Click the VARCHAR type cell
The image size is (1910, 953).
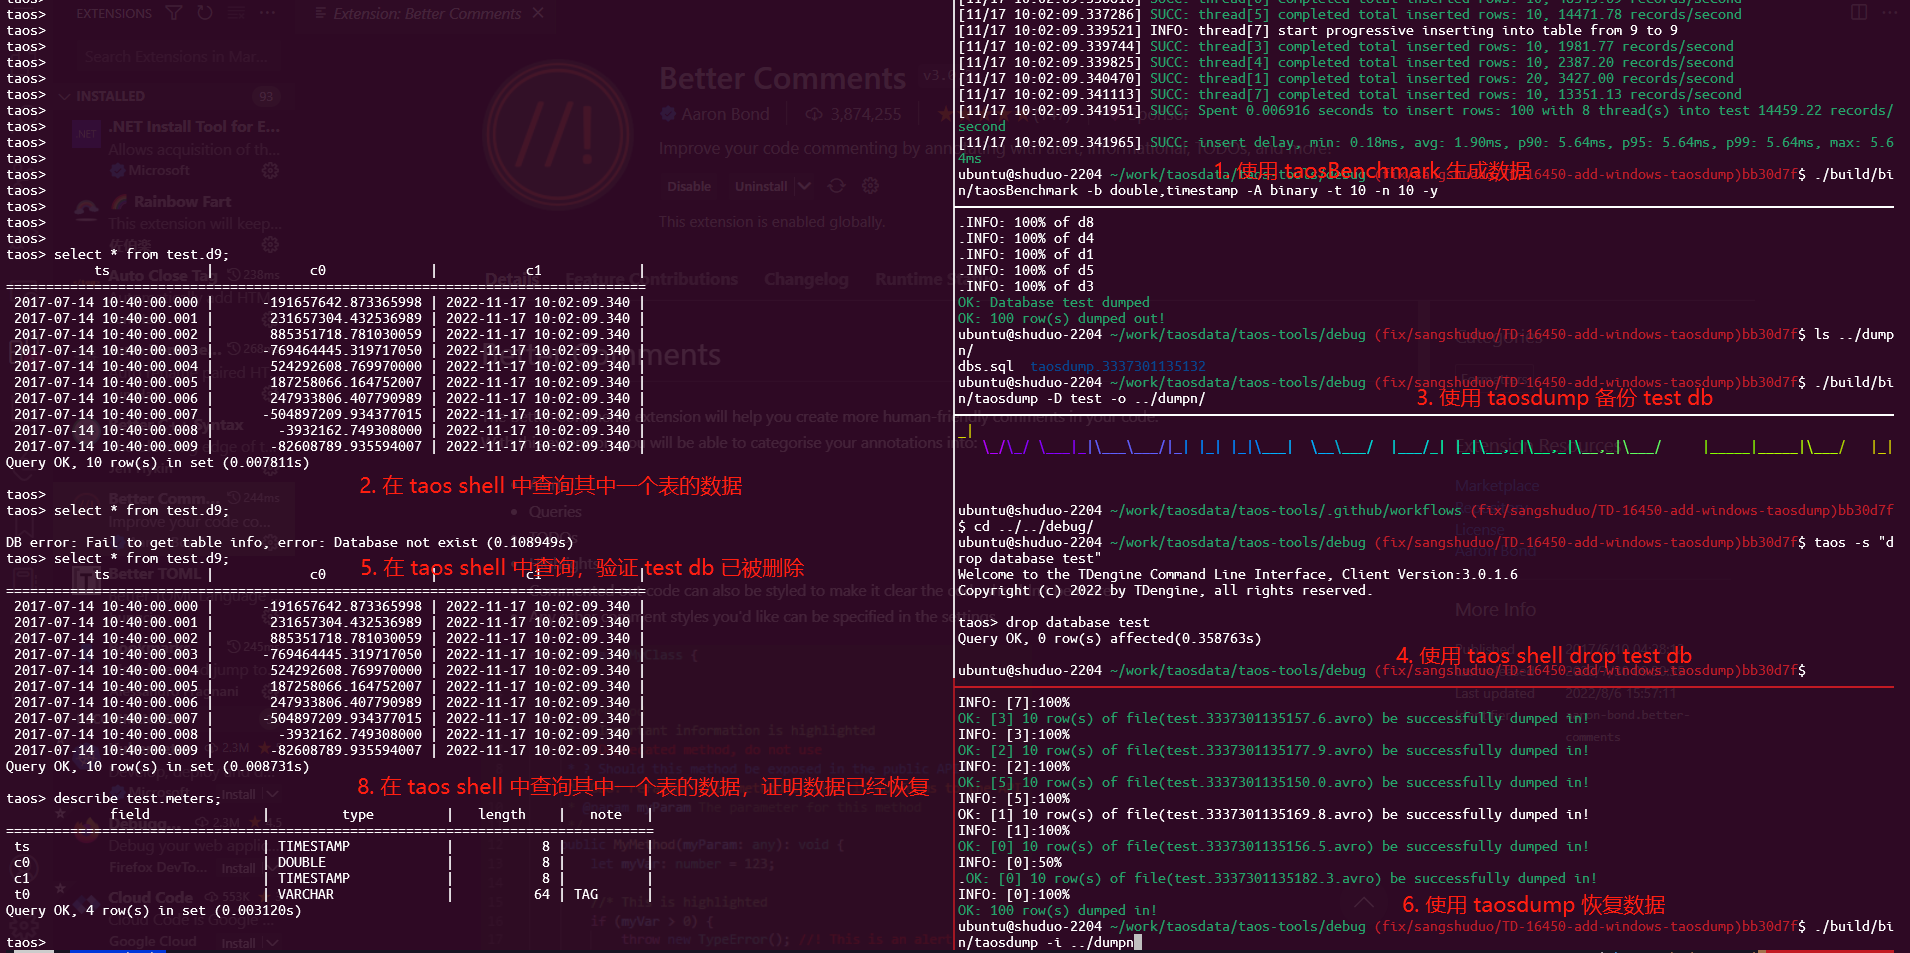(x=306, y=895)
